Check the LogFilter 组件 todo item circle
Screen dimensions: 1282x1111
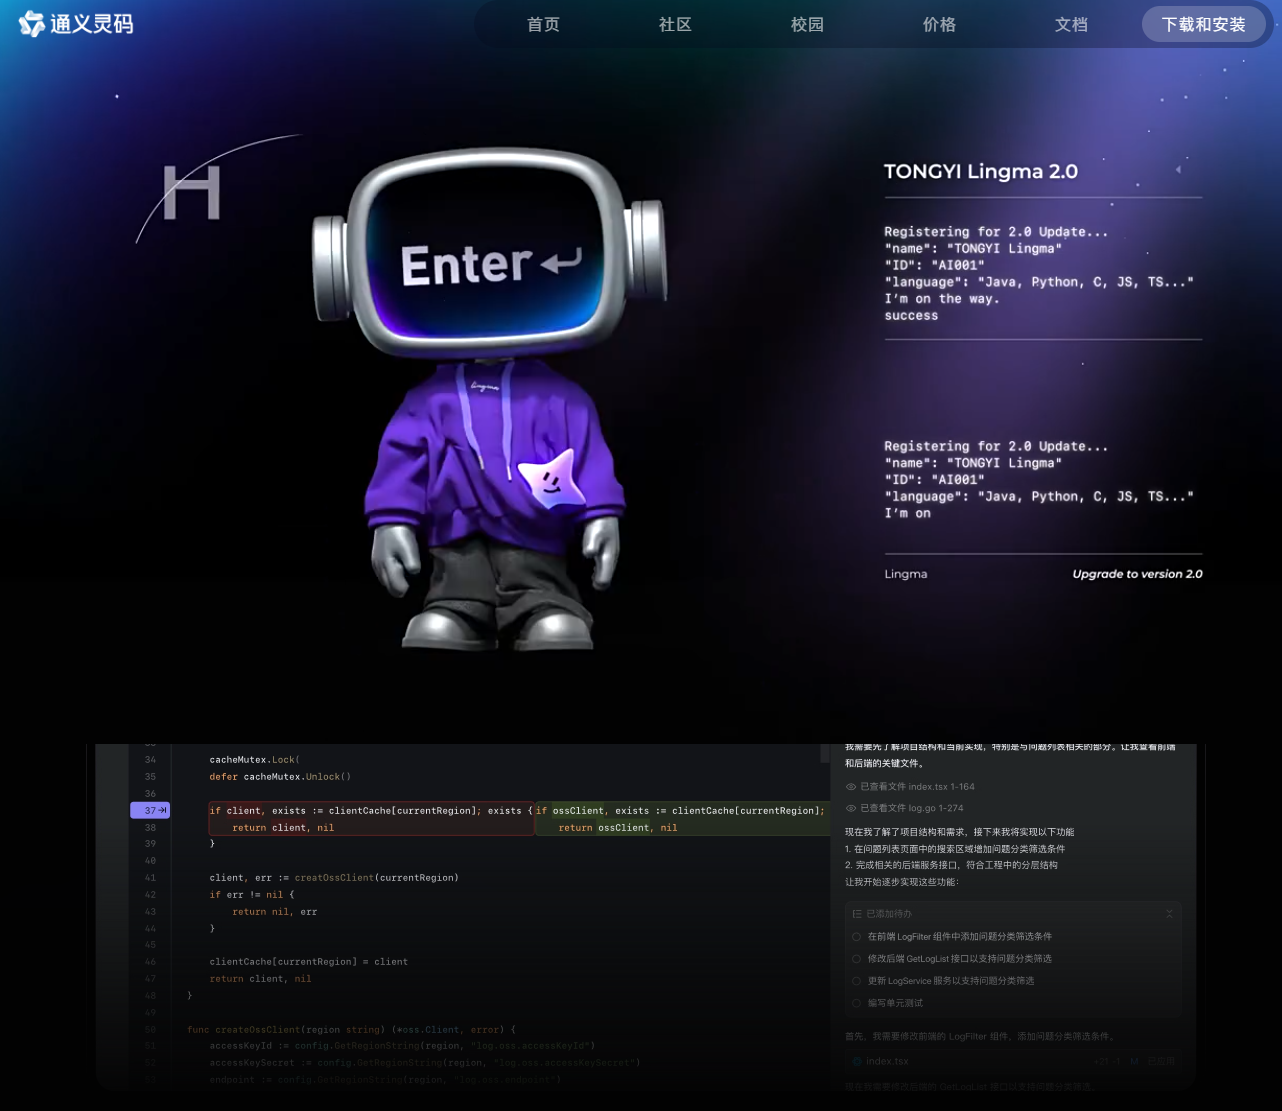coord(856,937)
